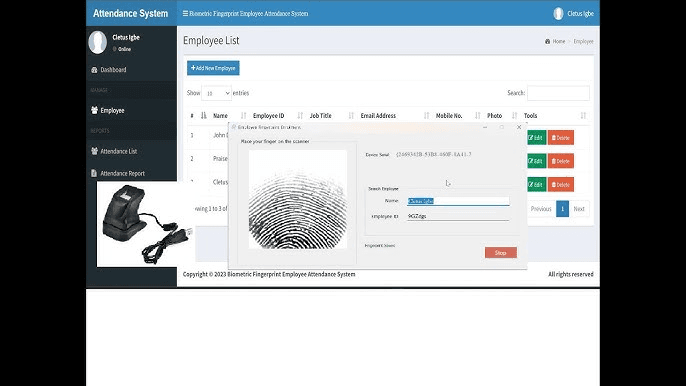The height and width of the screenshot is (386, 686).
Task: Click the Device Serial value text
Action: (434, 154)
